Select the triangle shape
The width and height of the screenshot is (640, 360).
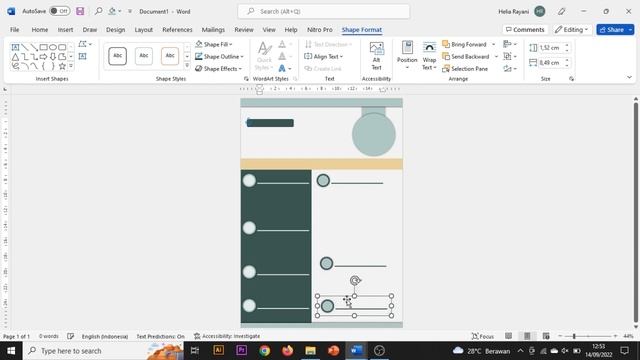point(15,56)
